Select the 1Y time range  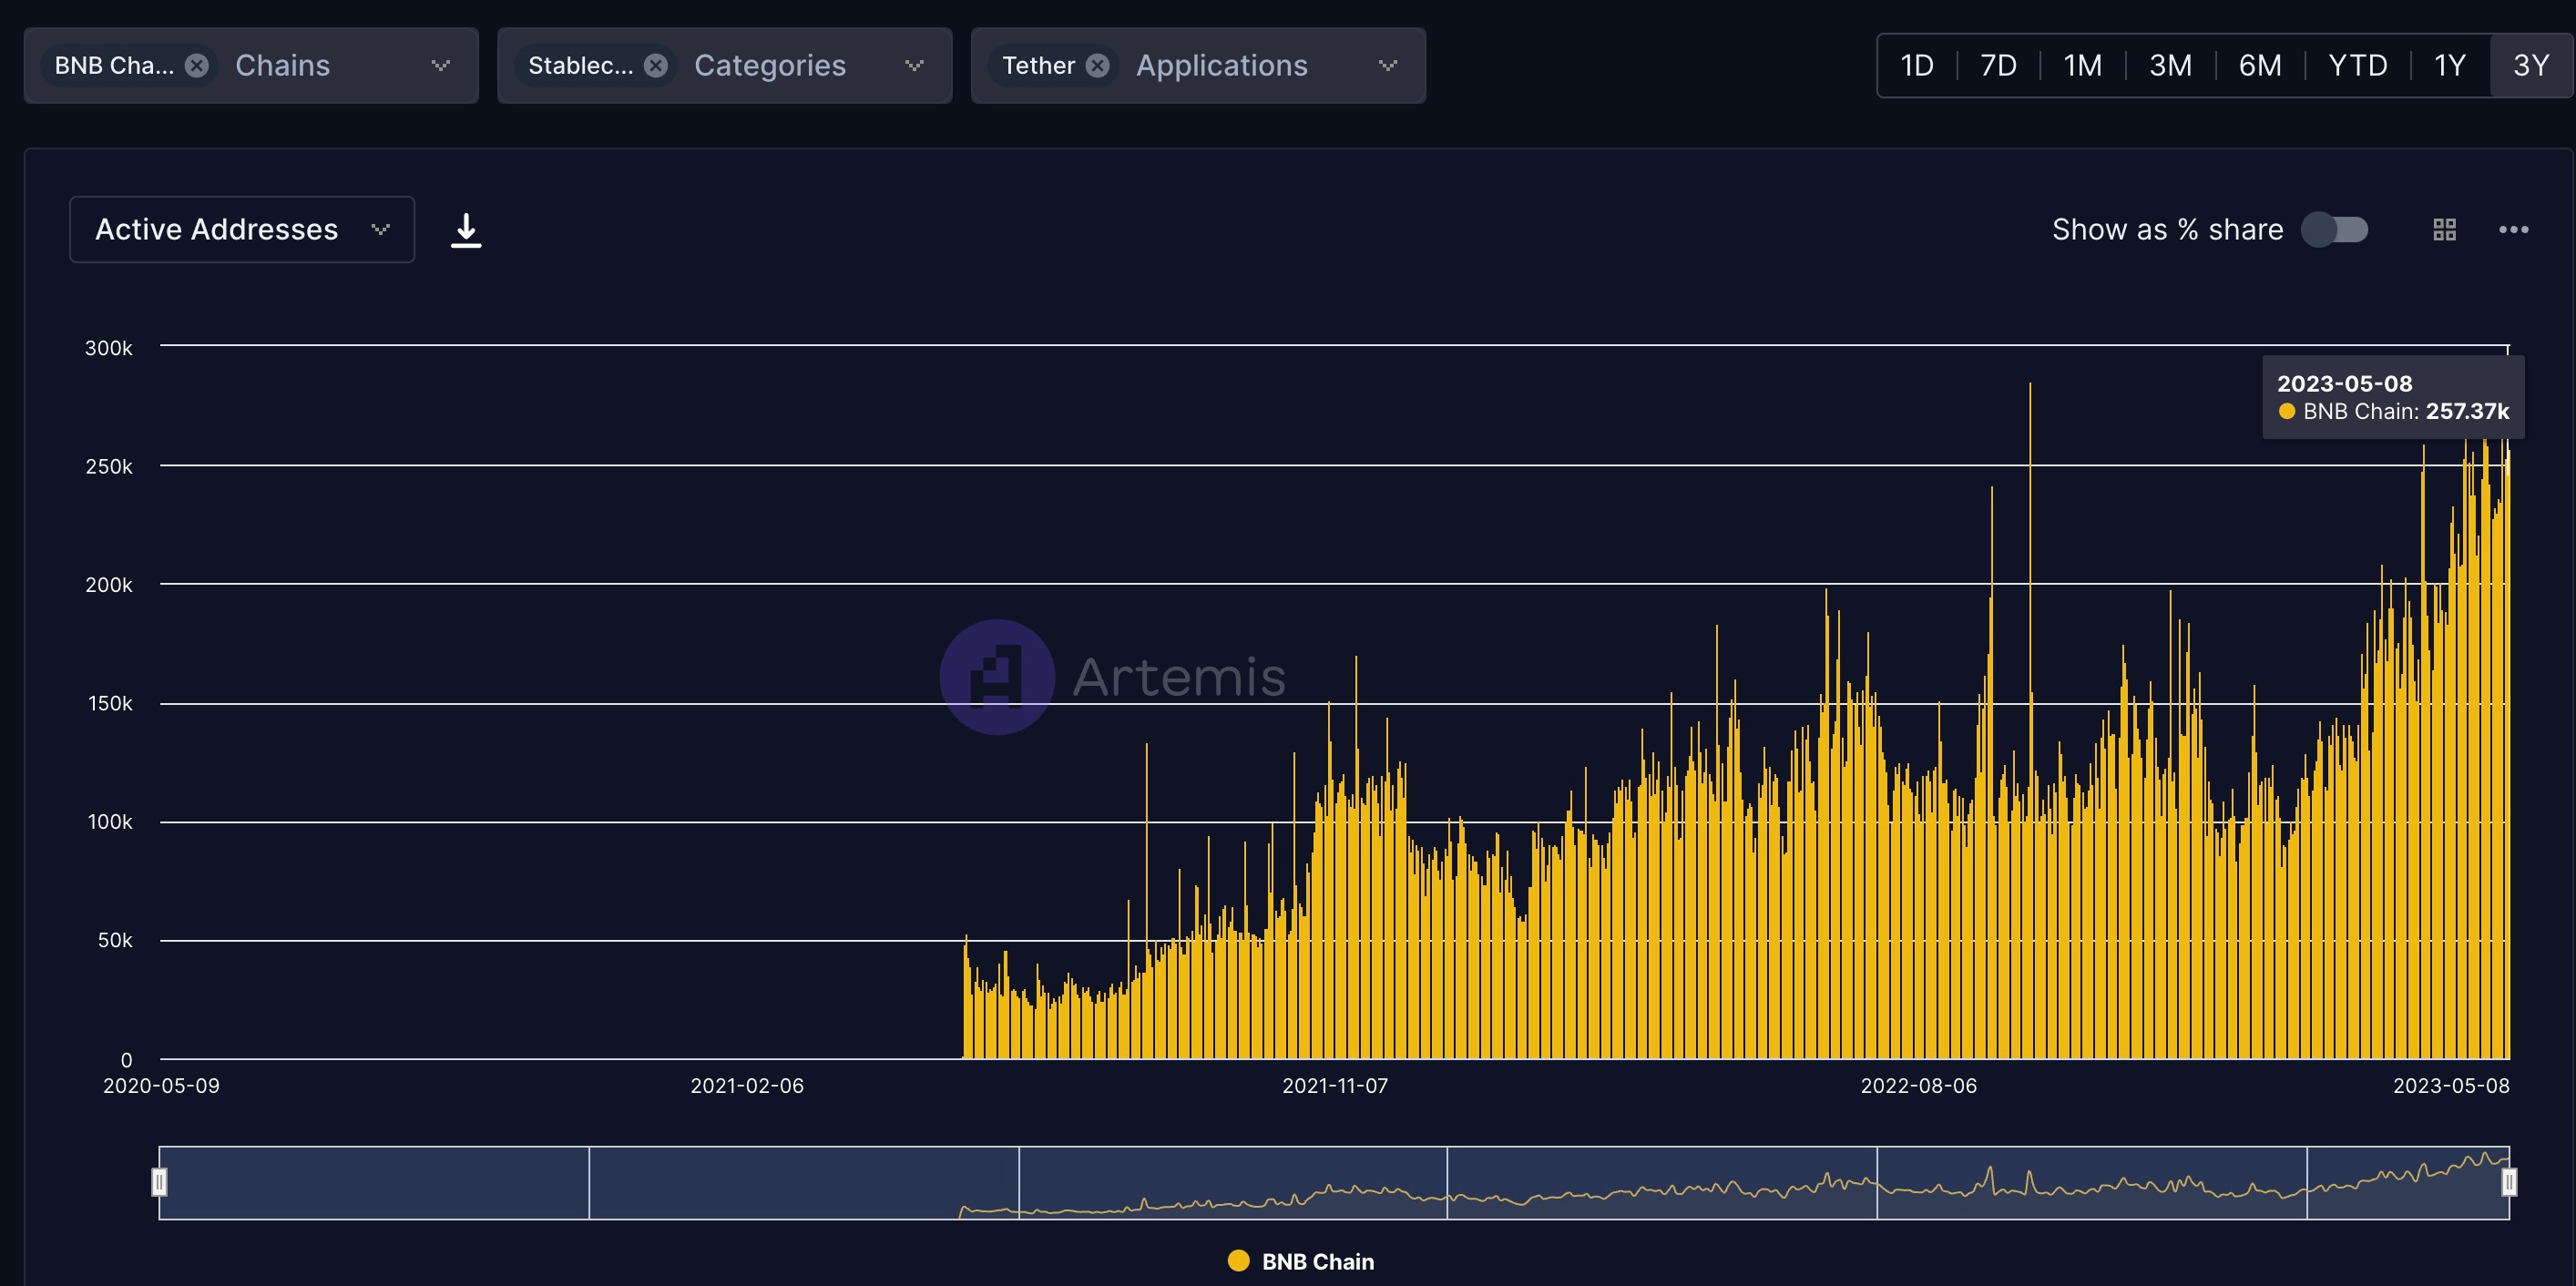[x=2449, y=65]
